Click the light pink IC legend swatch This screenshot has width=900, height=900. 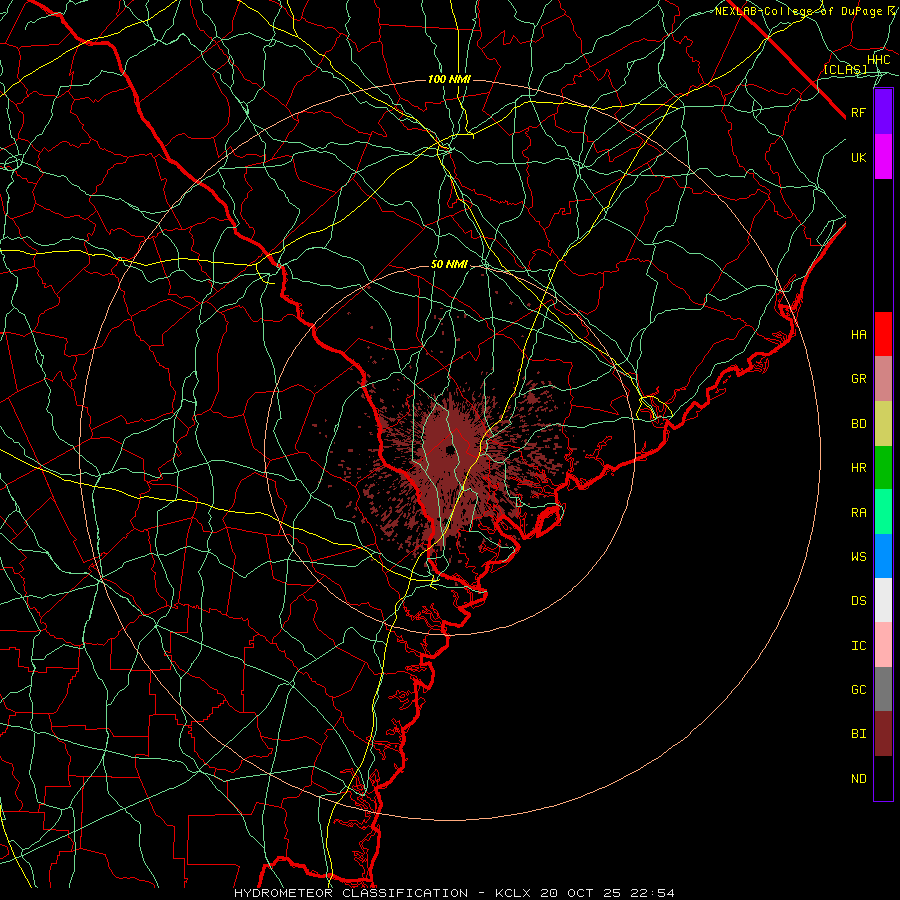tap(883, 645)
